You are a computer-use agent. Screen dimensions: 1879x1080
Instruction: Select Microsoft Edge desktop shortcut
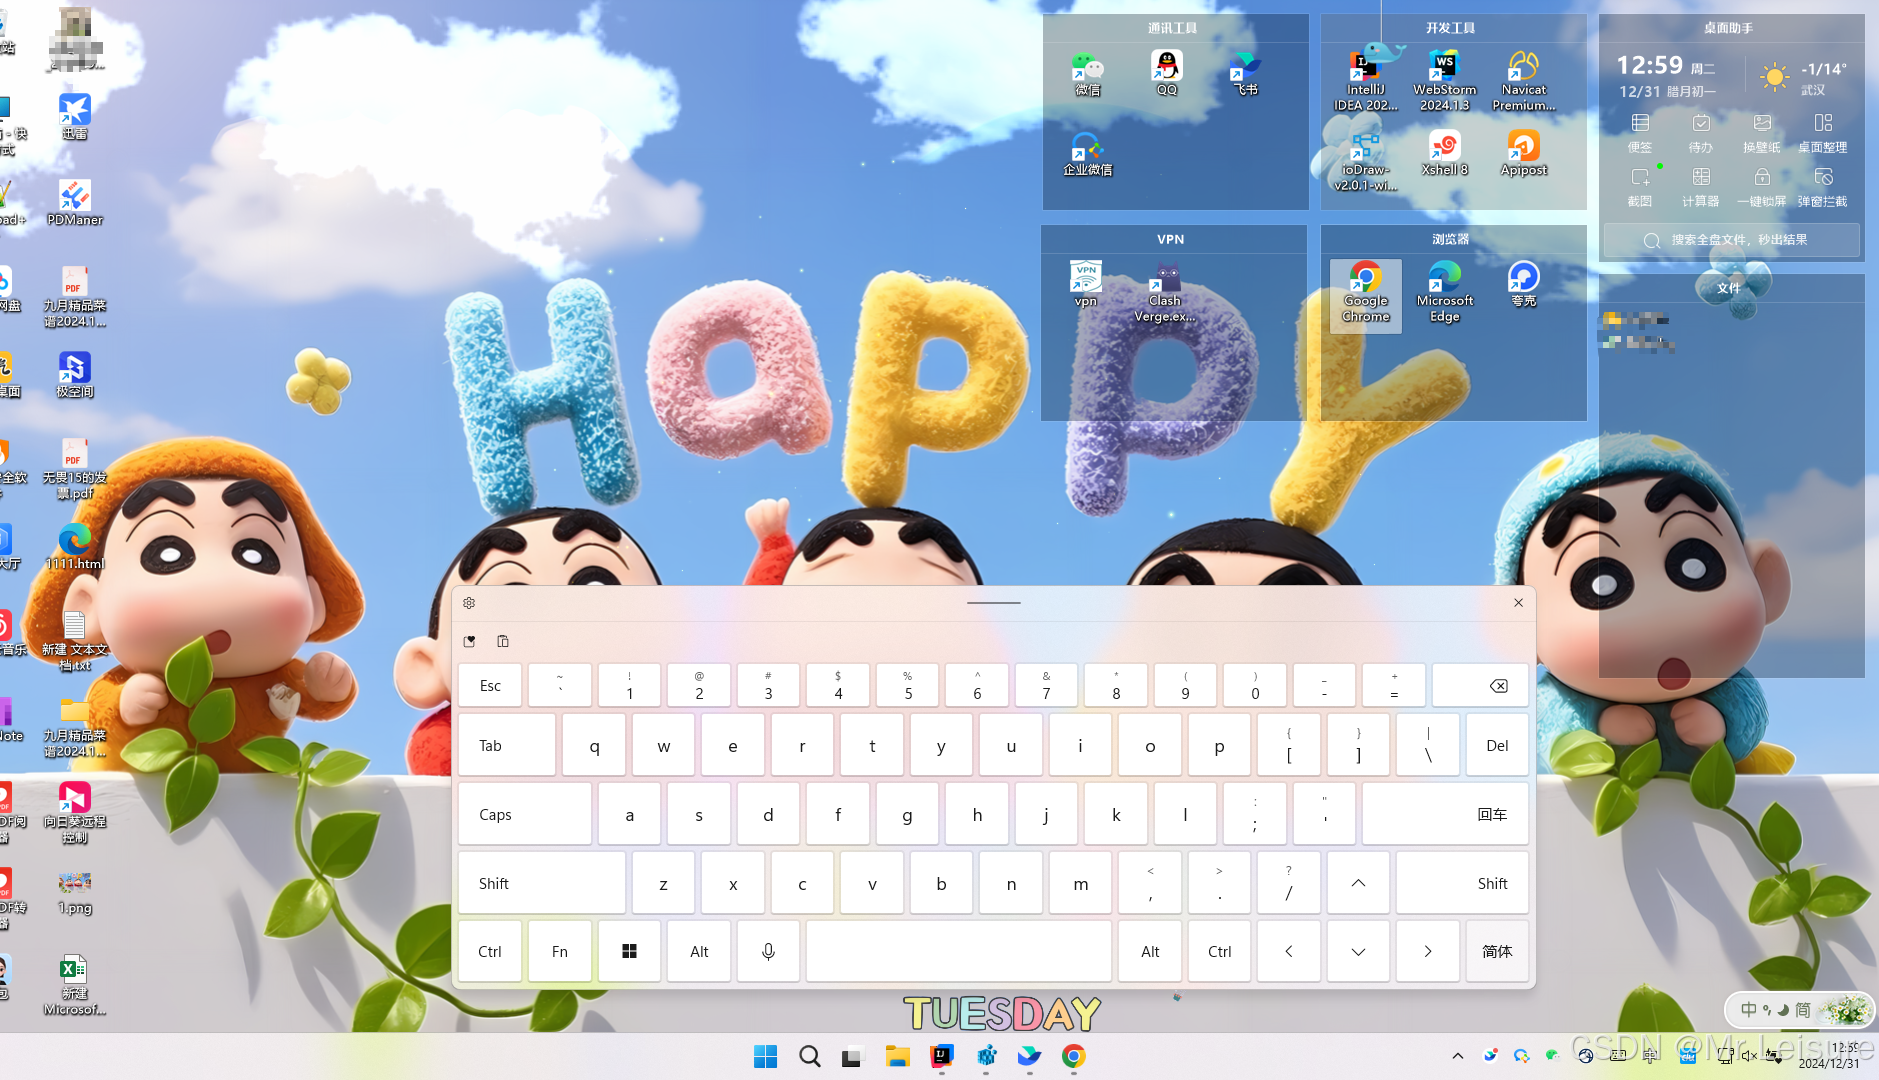tap(1445, 292)
